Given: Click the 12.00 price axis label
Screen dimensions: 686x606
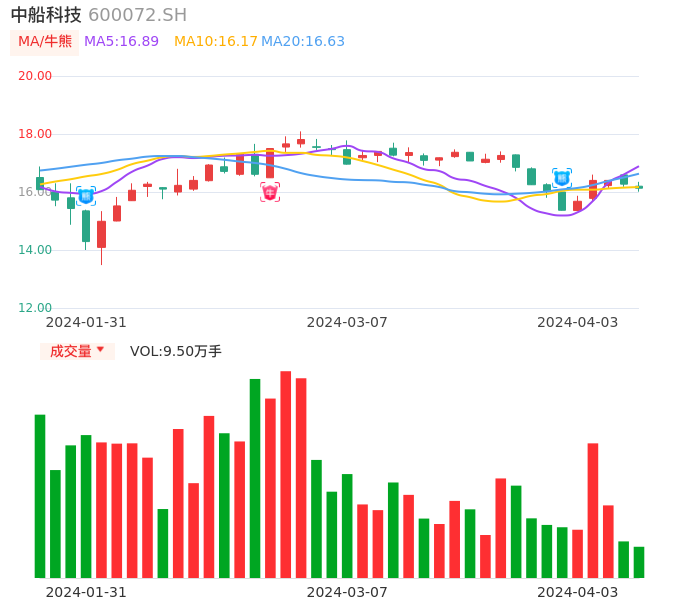Looking at the screenshot, I should pyautogui.click(x=35, y=308).
